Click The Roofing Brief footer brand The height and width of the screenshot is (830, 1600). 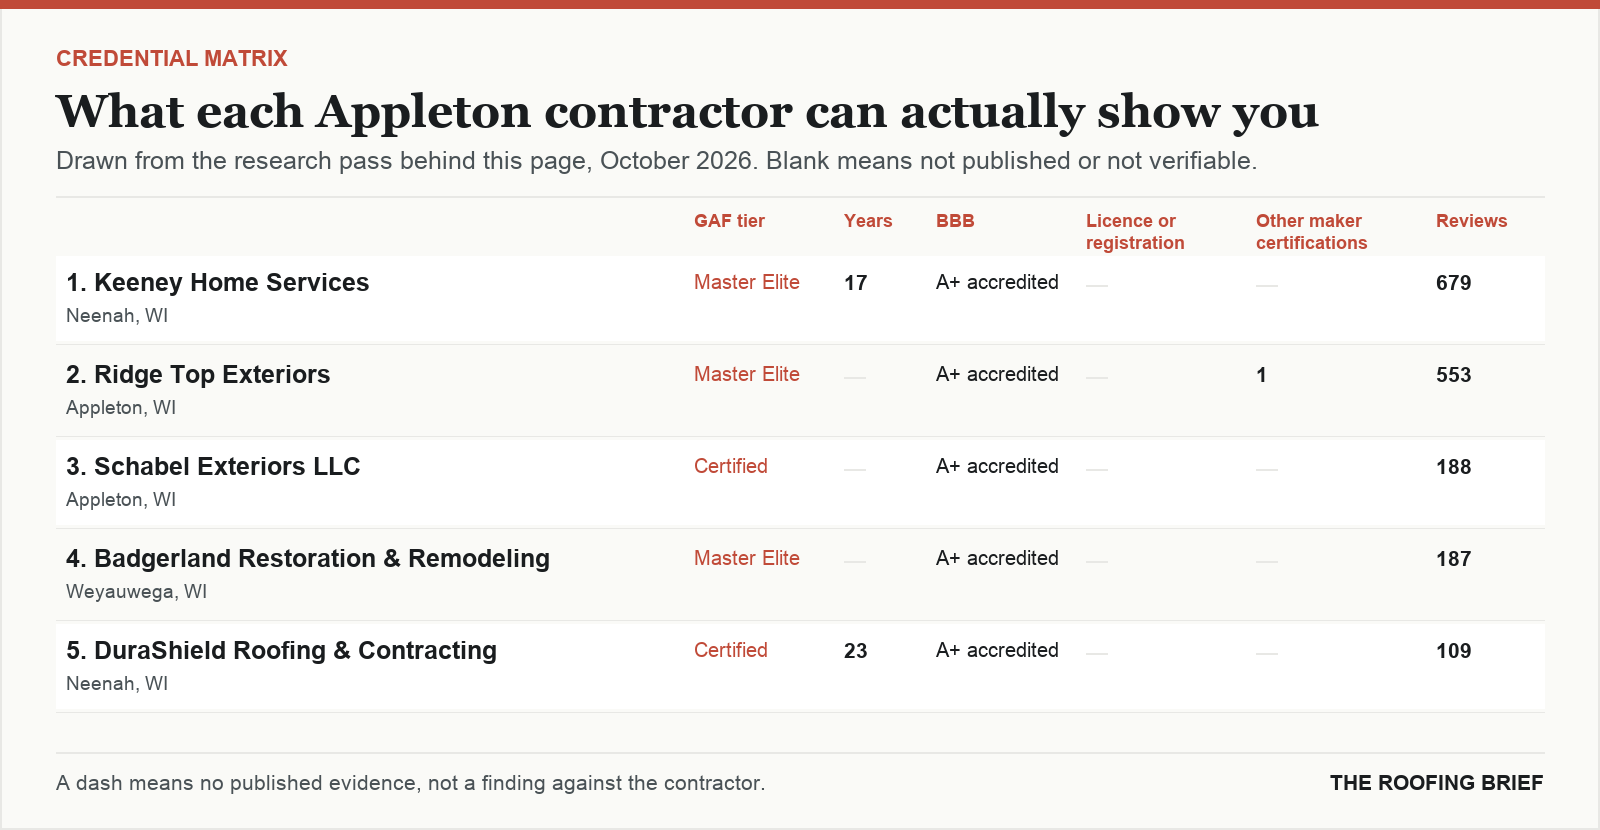point(1436,783)
